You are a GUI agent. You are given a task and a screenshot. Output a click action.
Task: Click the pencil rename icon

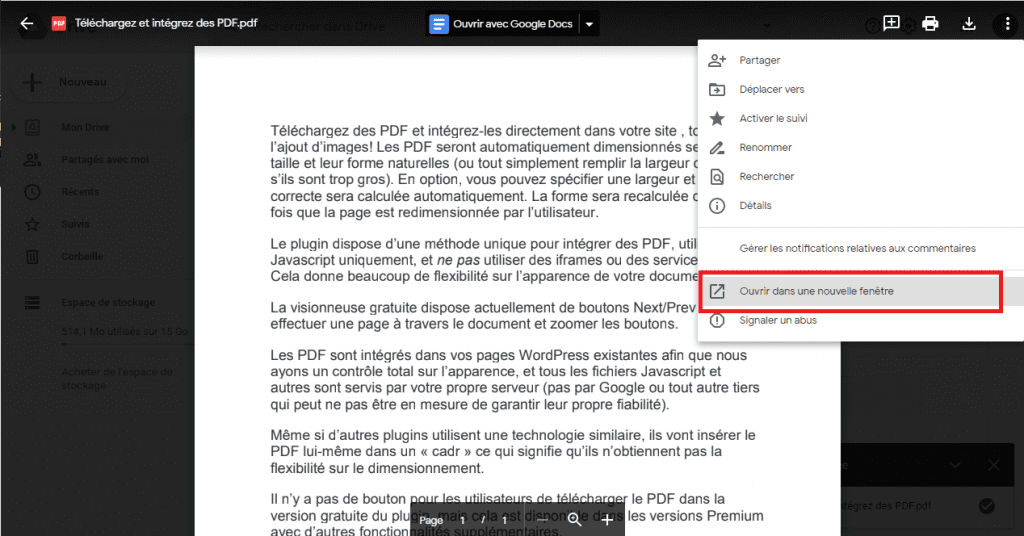717,148
